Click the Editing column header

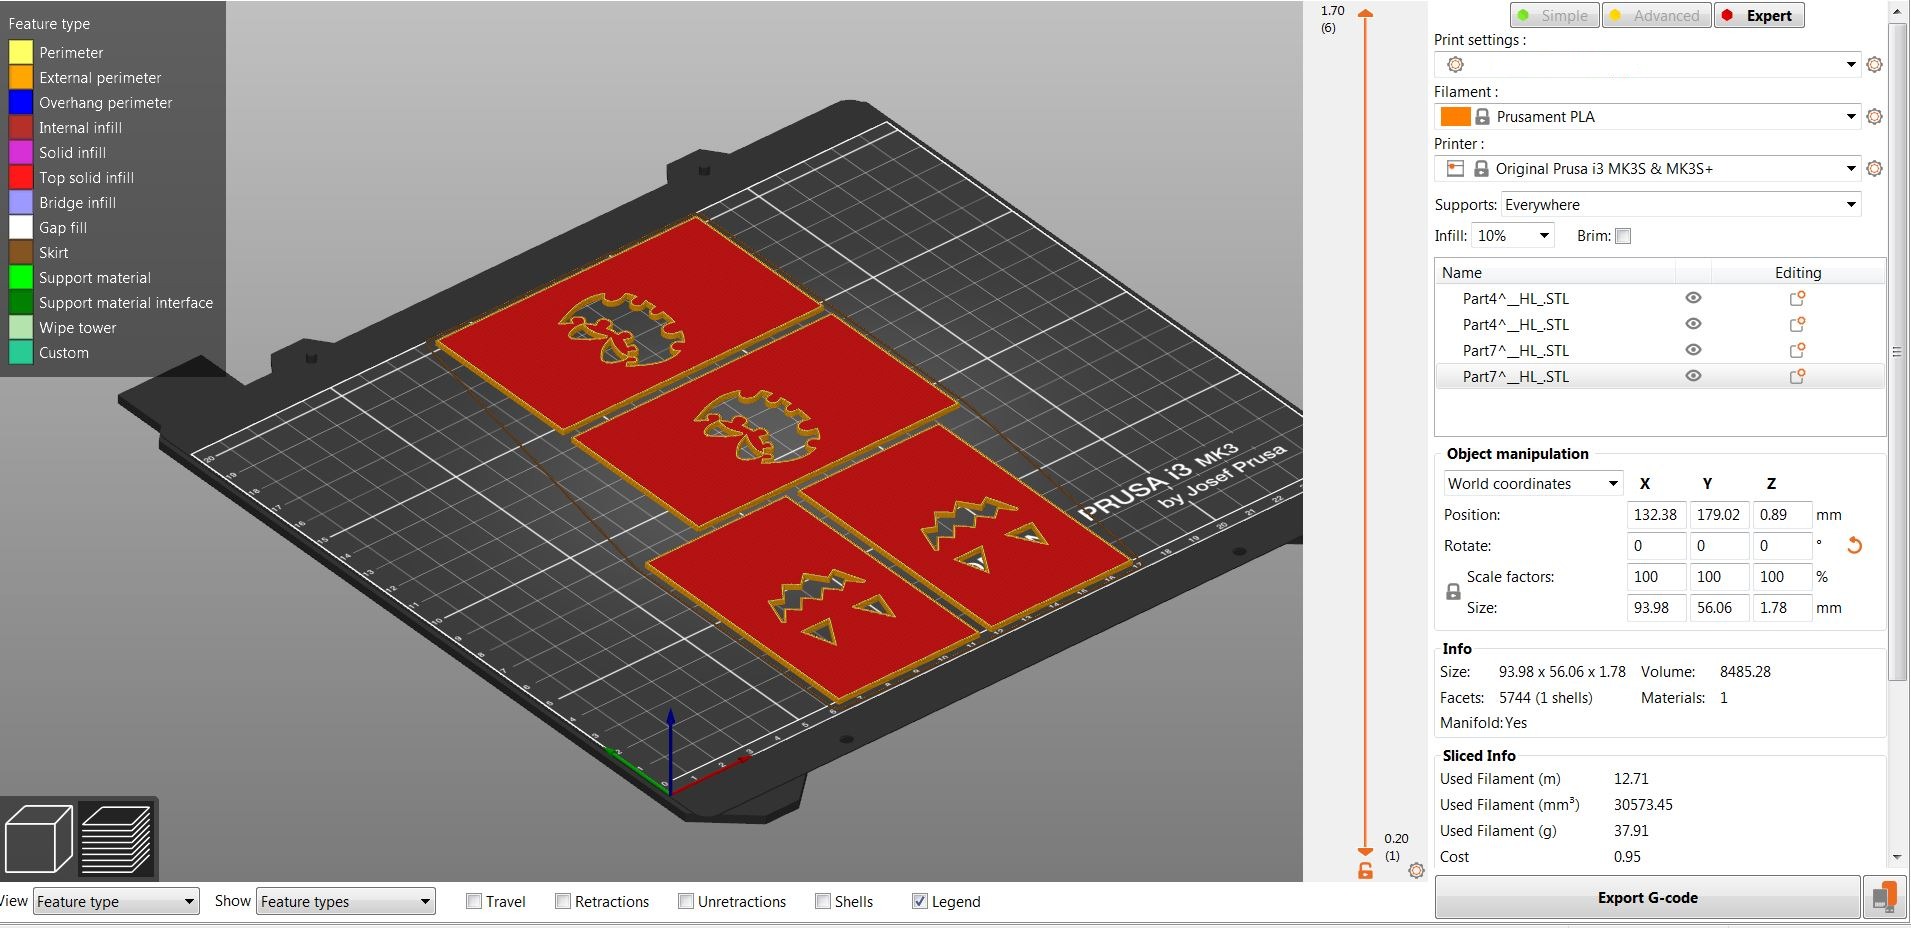tap(1797, 272)
